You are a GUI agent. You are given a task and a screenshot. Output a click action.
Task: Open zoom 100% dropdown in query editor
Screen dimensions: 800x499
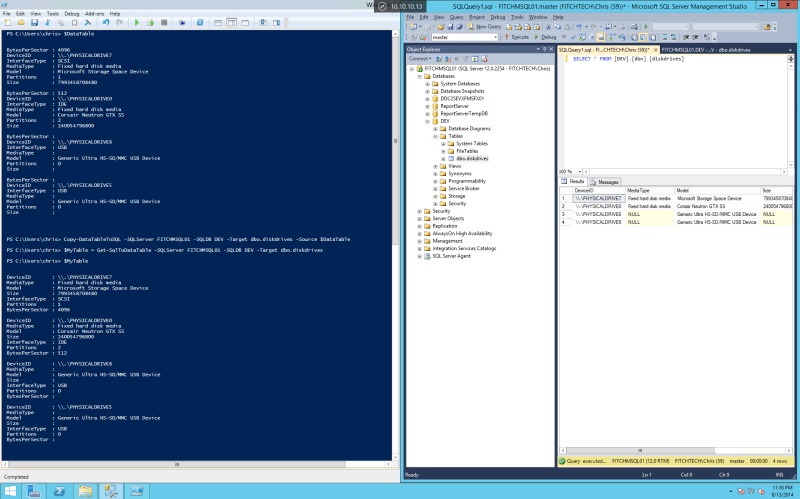pyautogui.click(x=580, y=172)
